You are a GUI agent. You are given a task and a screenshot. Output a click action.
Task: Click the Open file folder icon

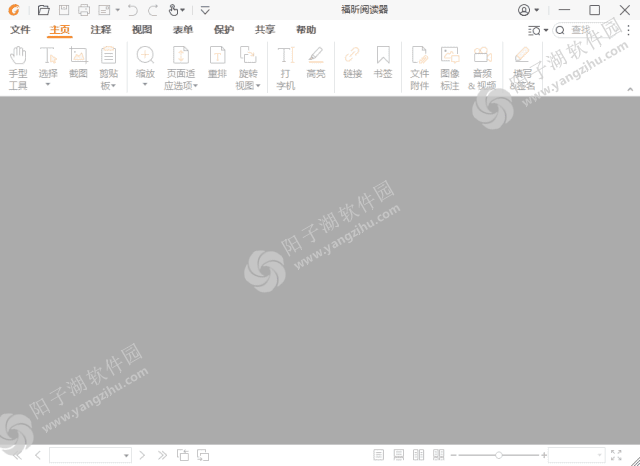click(x=44, y=10)
